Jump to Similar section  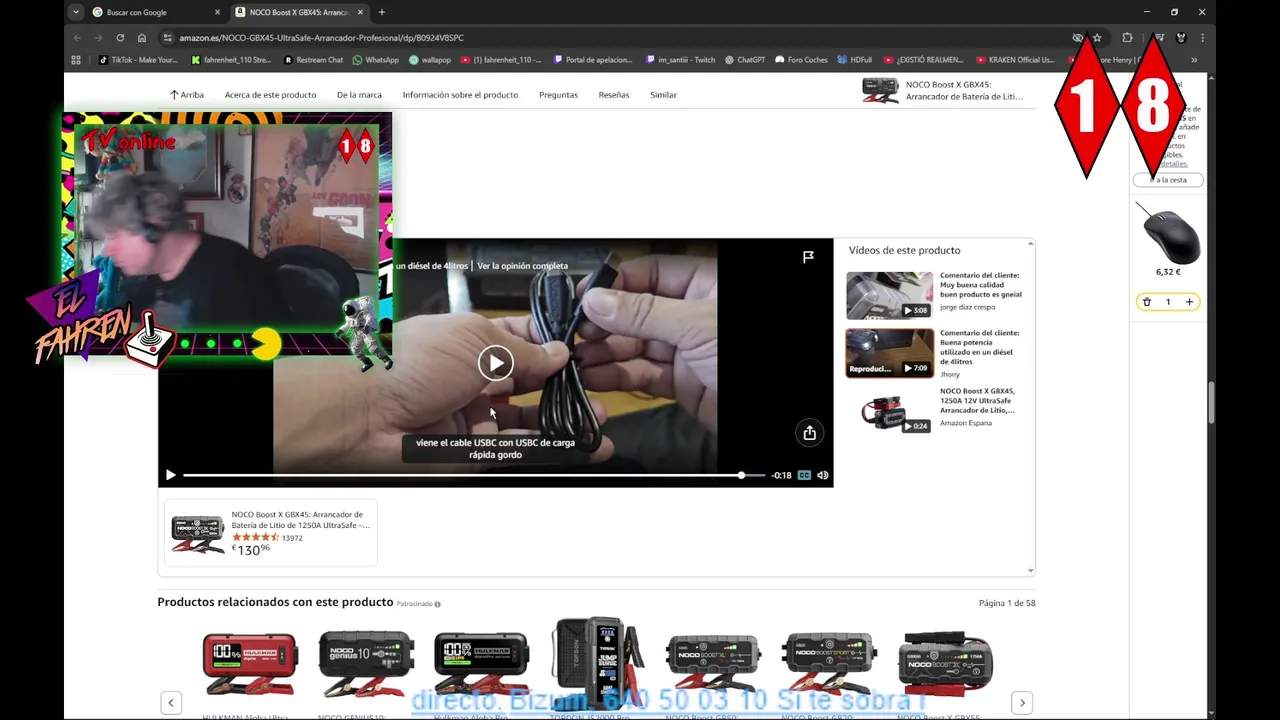click(x=663, y=95)
